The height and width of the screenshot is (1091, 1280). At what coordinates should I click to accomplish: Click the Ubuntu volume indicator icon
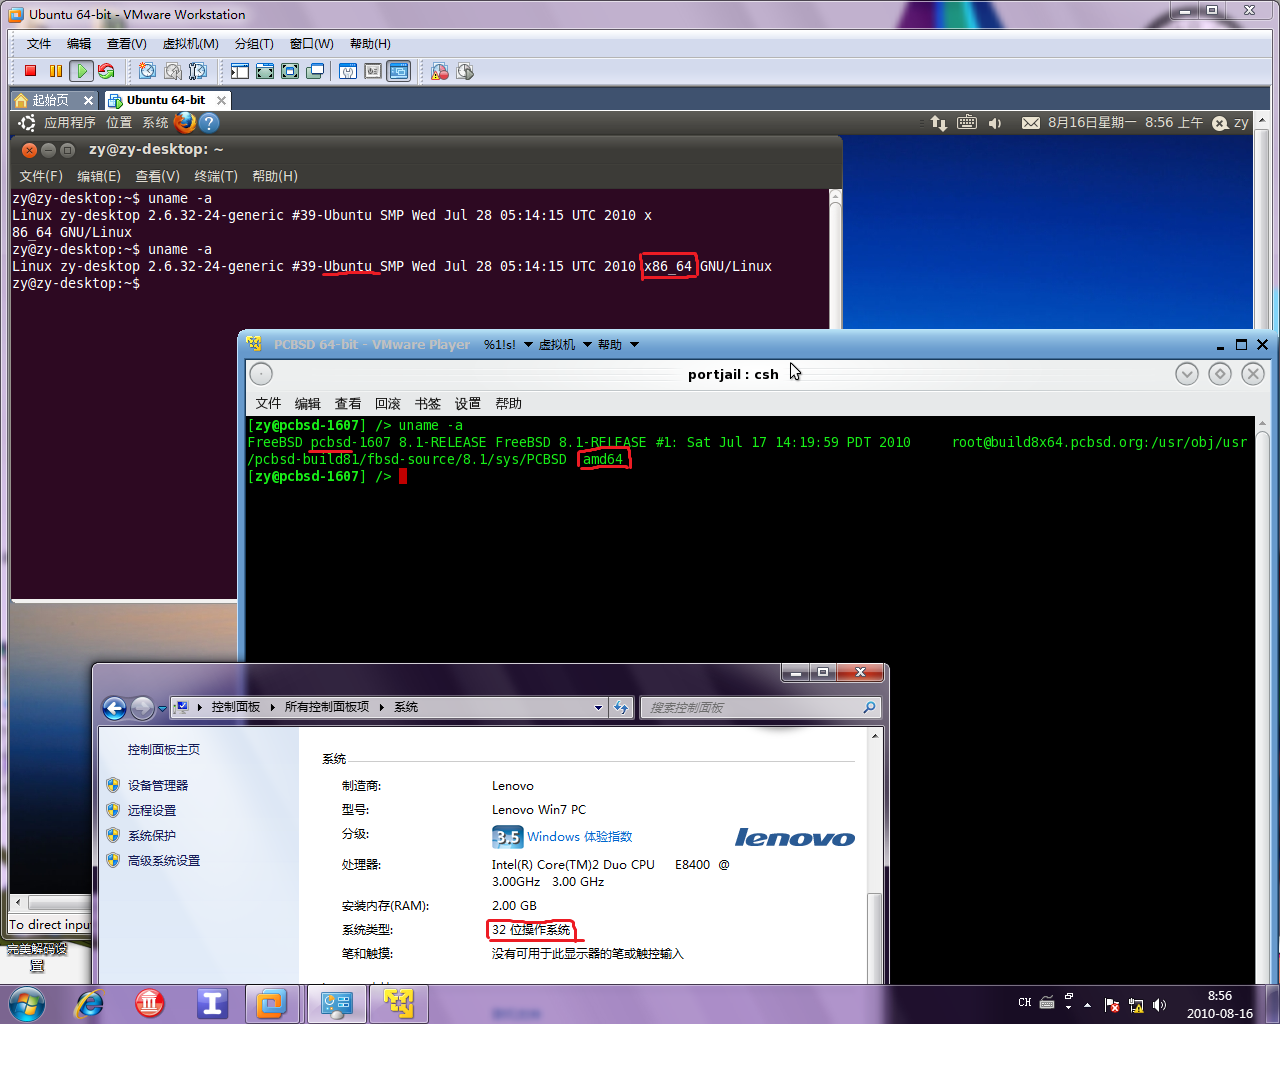click(995, 123)
